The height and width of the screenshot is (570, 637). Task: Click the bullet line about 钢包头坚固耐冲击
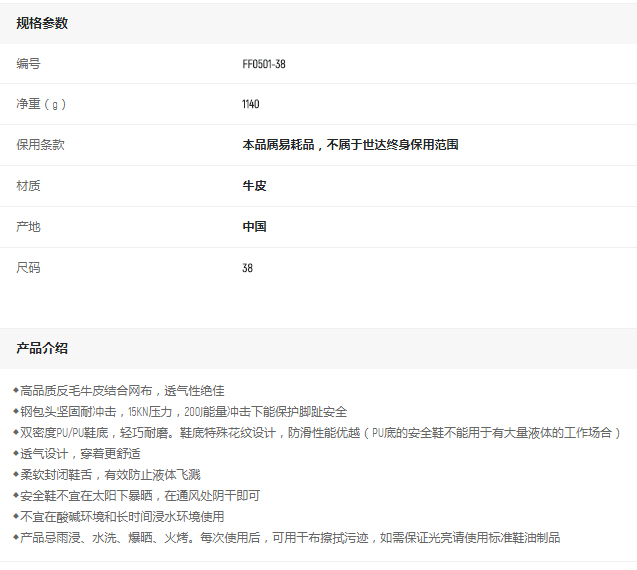point(182,411)
